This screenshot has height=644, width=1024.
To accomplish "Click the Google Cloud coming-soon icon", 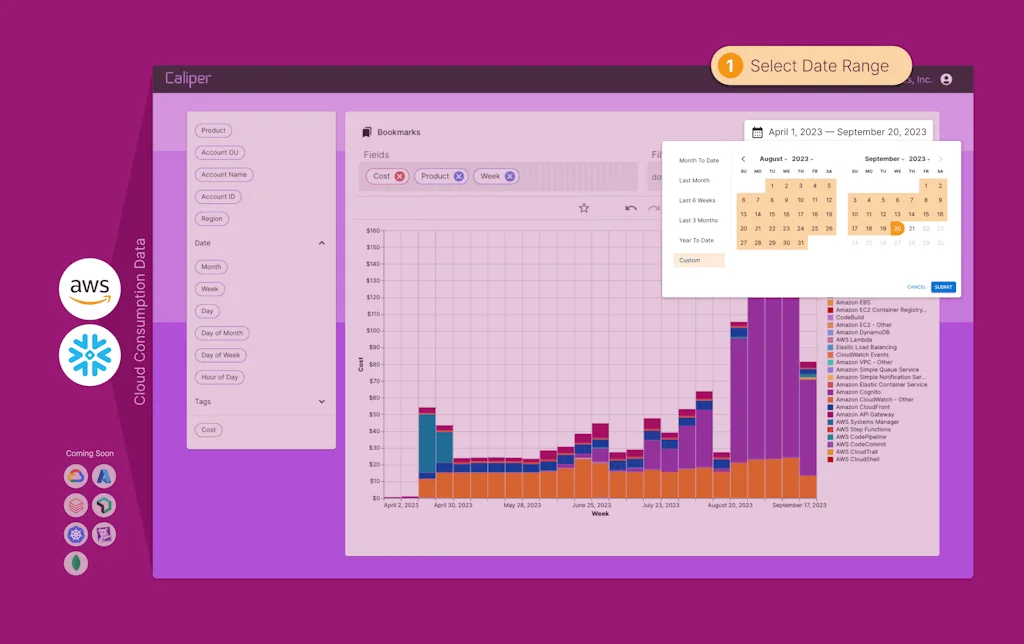I will pyautogui.click(x=76, y=477).
